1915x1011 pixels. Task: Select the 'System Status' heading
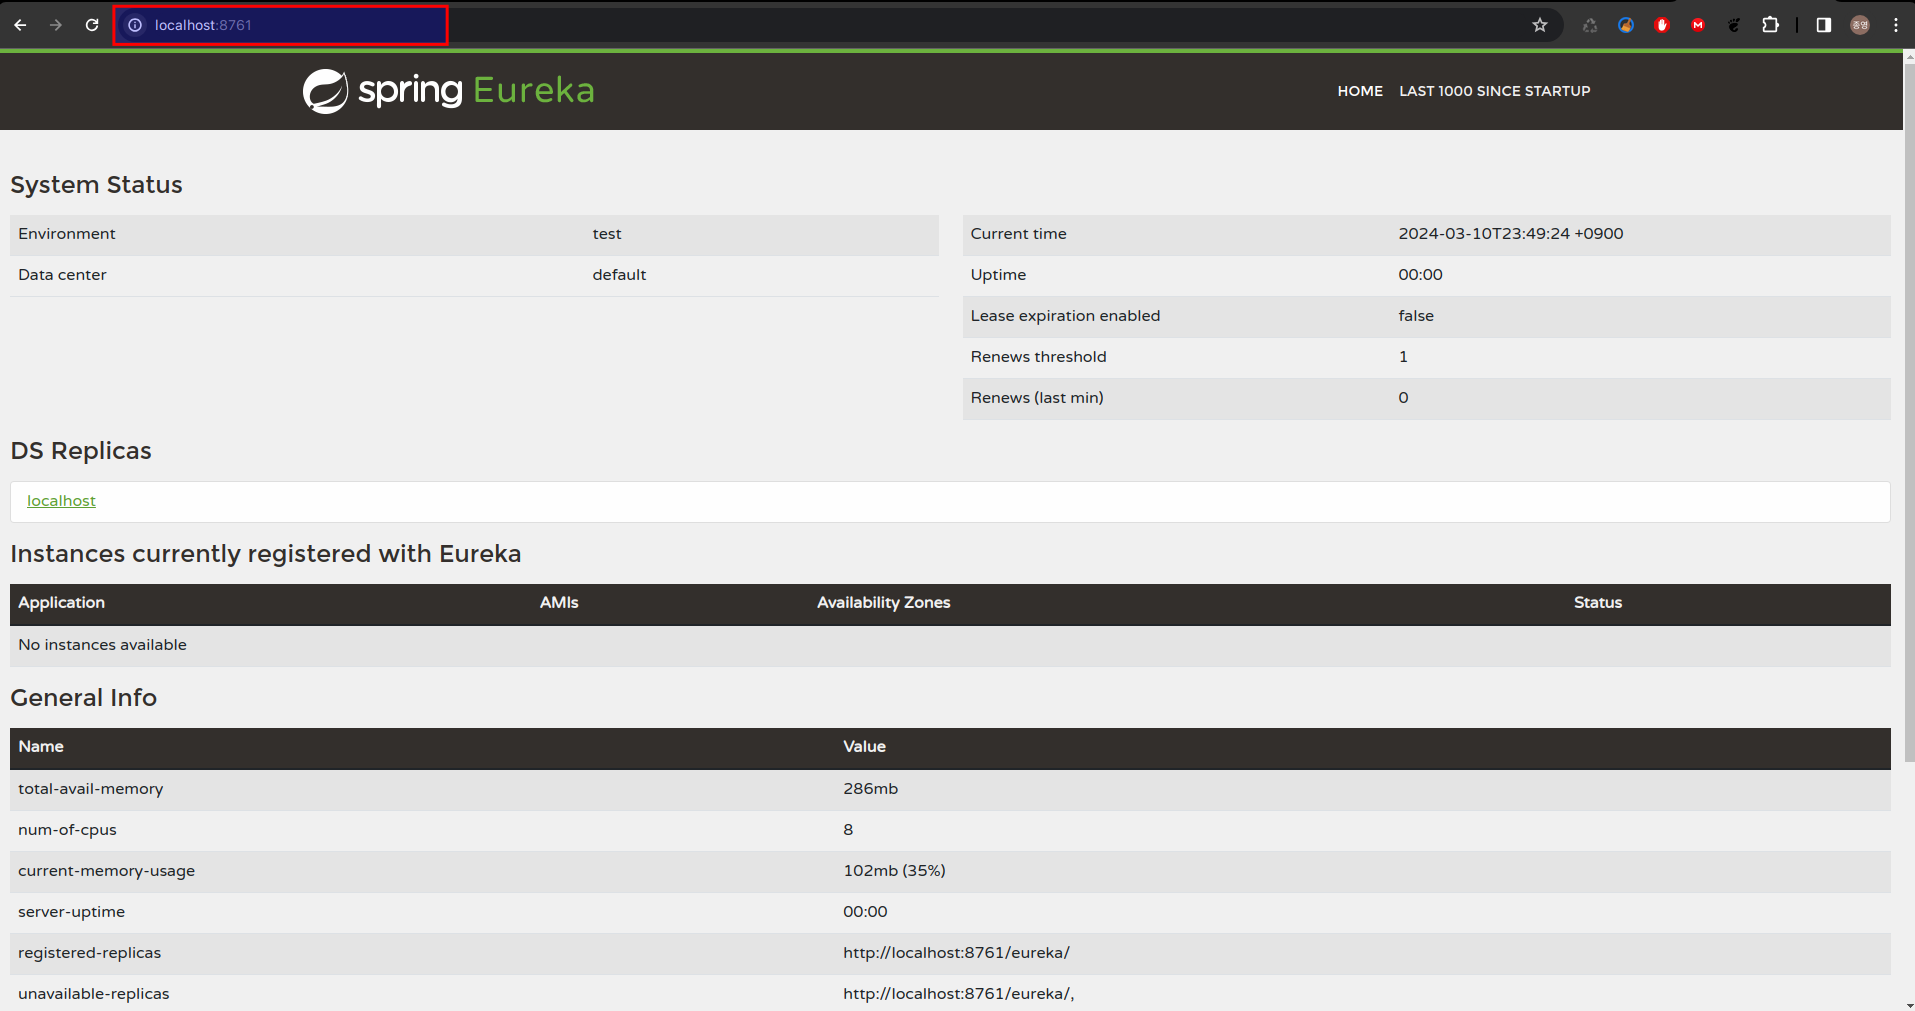(96, 185)
